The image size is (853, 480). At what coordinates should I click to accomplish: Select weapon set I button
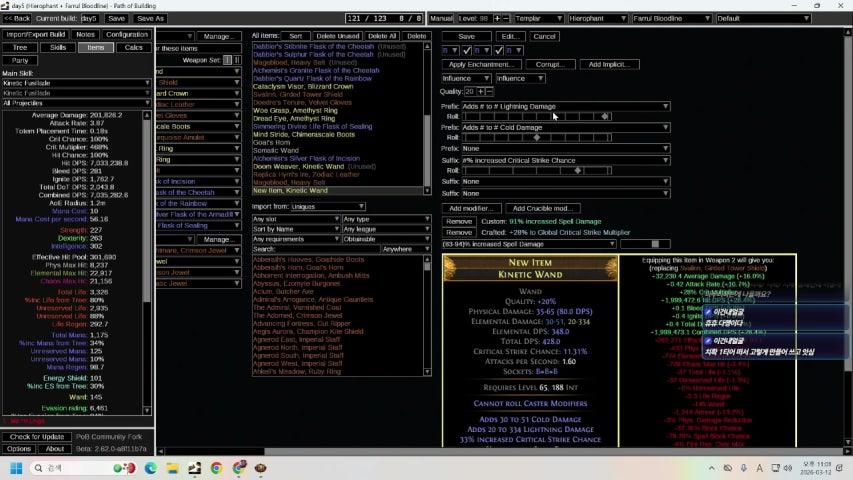click(226, 60)
